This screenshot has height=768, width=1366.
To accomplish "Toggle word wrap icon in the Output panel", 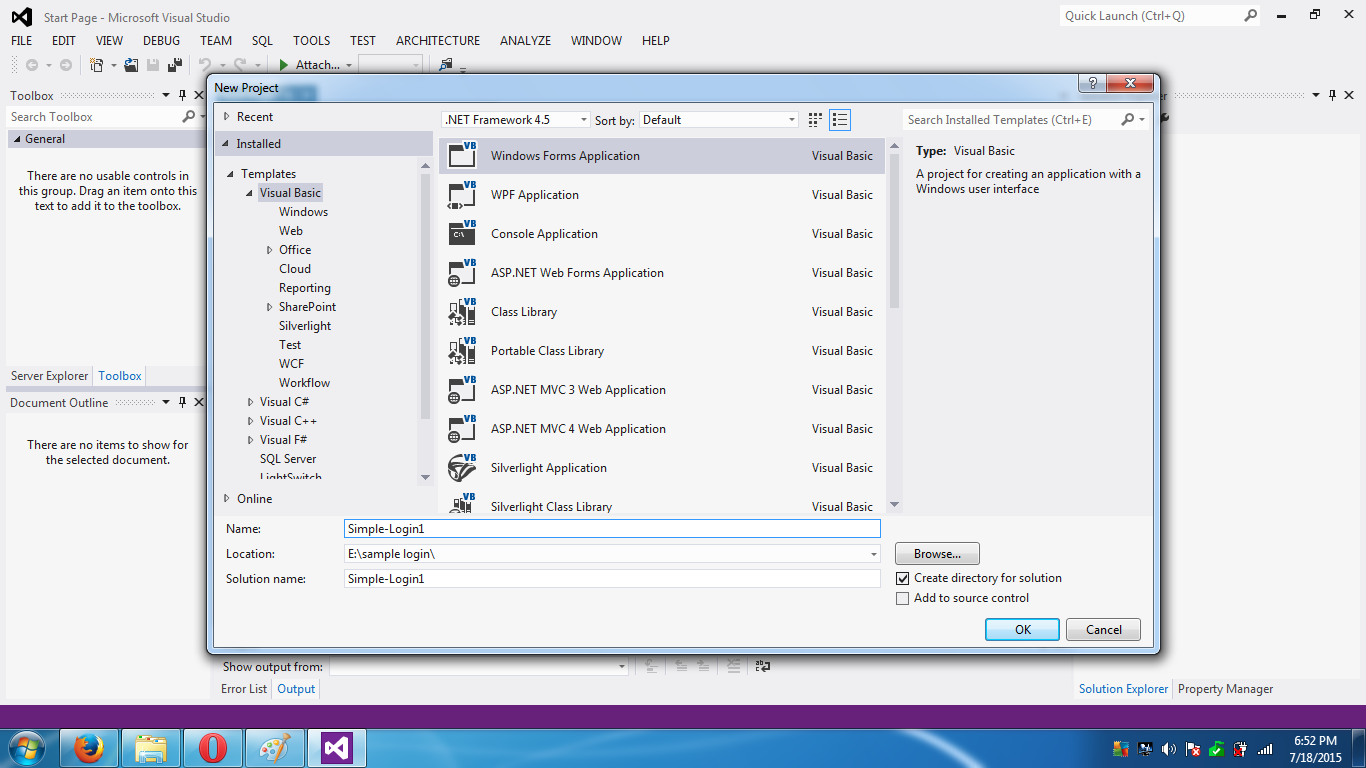I will point(762,666).
